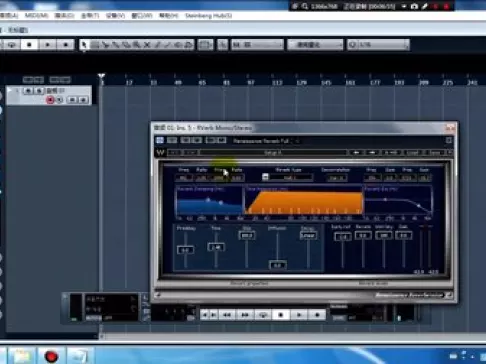The height and width of the screenshot is (364, 486).
Task: Open the Steinberg Hub menu
Action: (x=208, y=16)
